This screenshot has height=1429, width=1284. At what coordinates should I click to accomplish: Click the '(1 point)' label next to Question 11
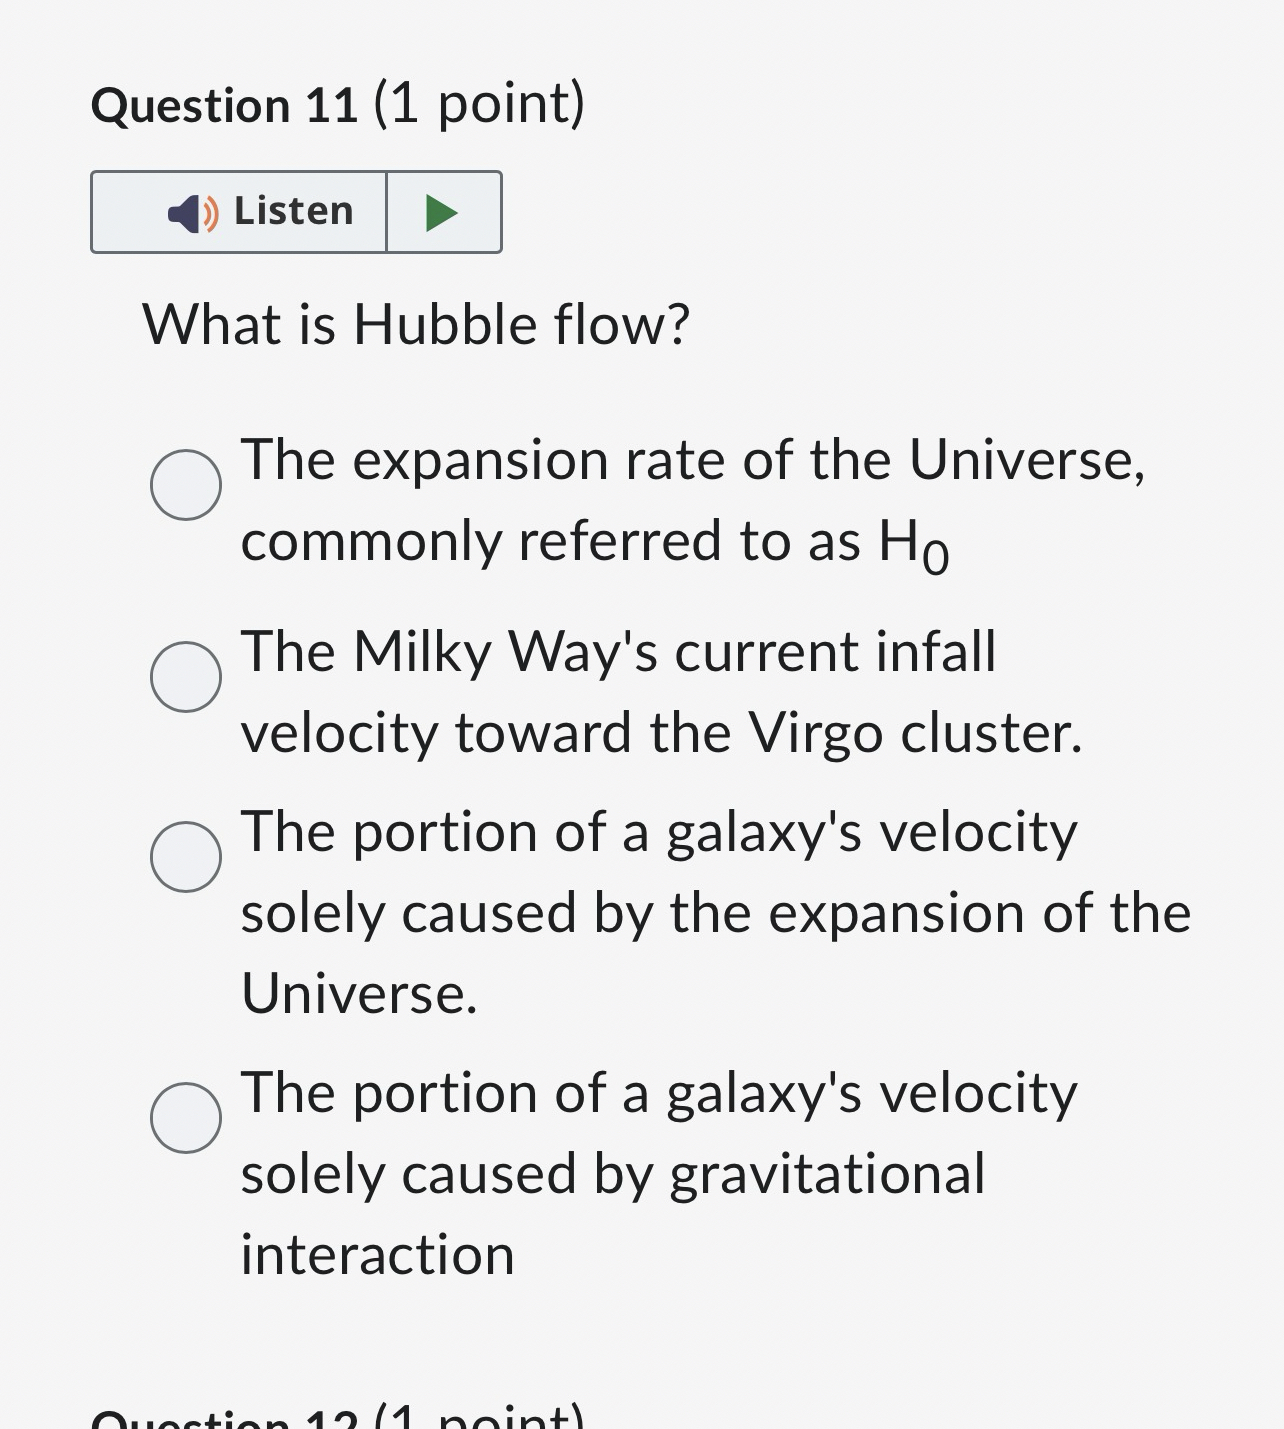[x=478, y=103]
